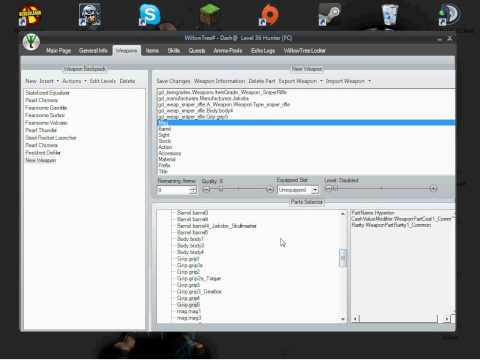480x360 pixels.
Task: Click the Delete Part button
Action: tap(262, 81)
